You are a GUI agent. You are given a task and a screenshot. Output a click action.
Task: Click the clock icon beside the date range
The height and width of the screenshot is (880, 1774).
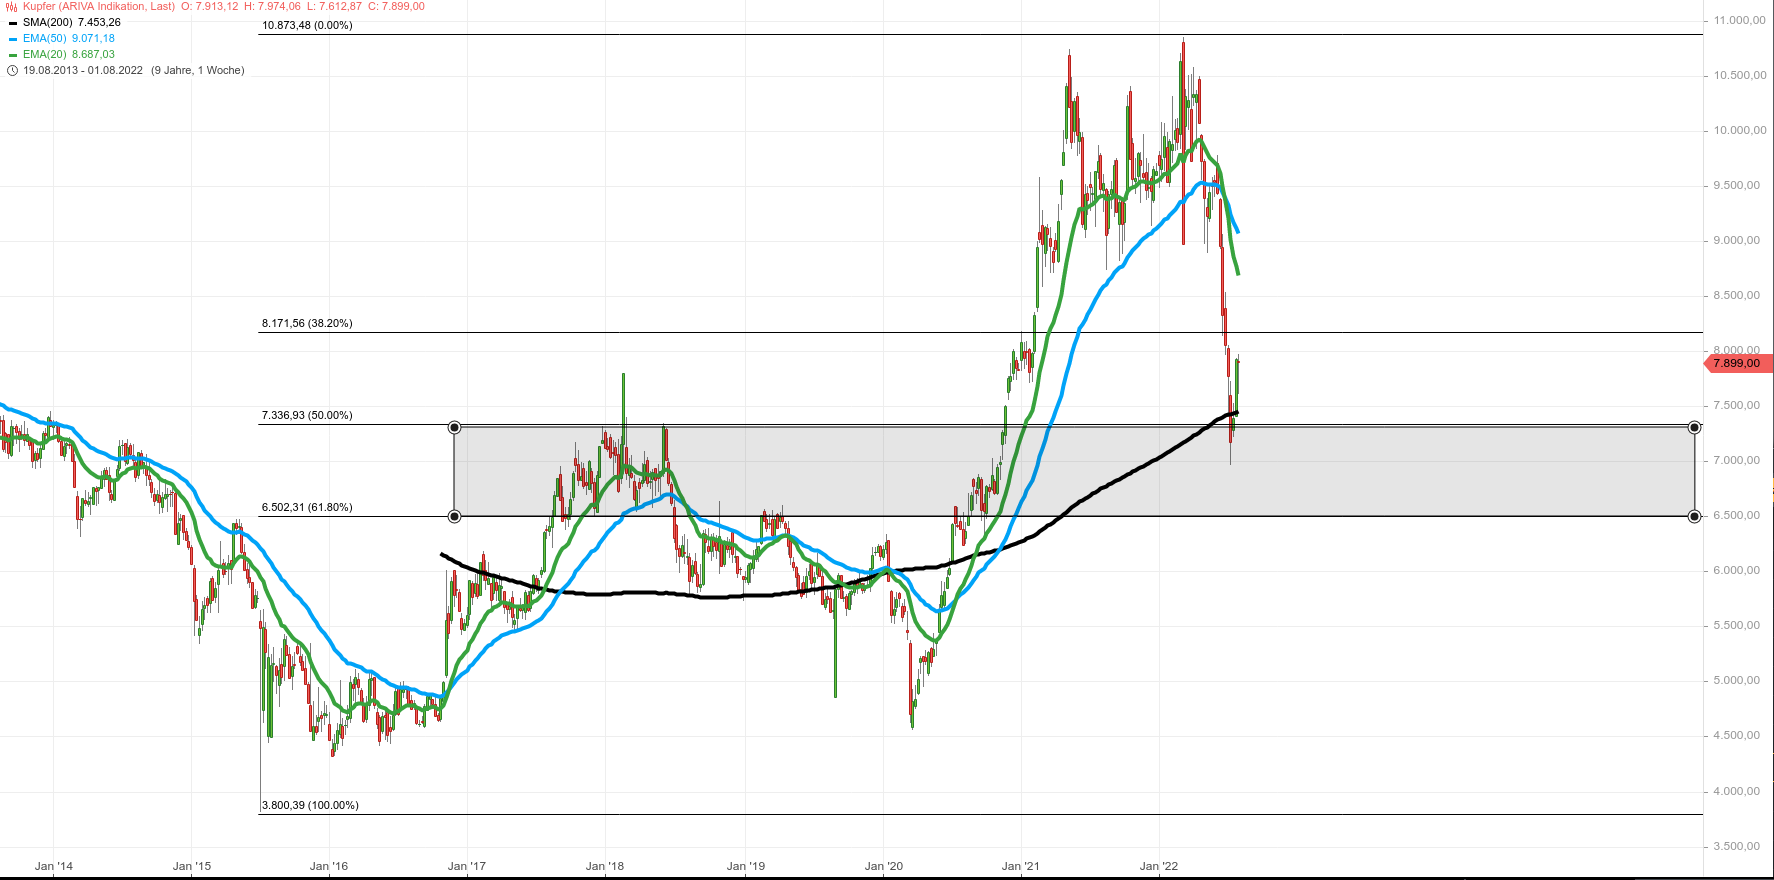pyautogui.click(x=12, y=70)
